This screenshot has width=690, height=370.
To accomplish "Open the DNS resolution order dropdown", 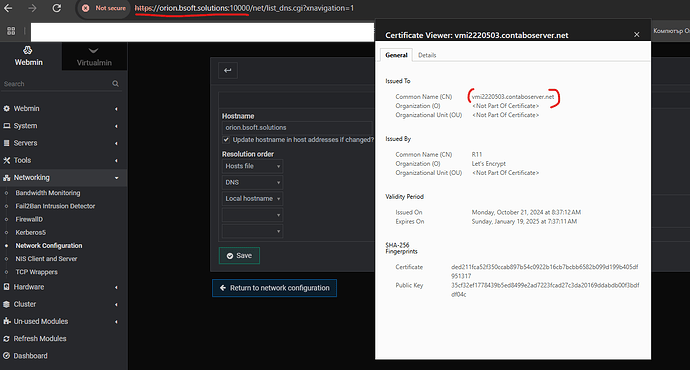I will 252,182.
